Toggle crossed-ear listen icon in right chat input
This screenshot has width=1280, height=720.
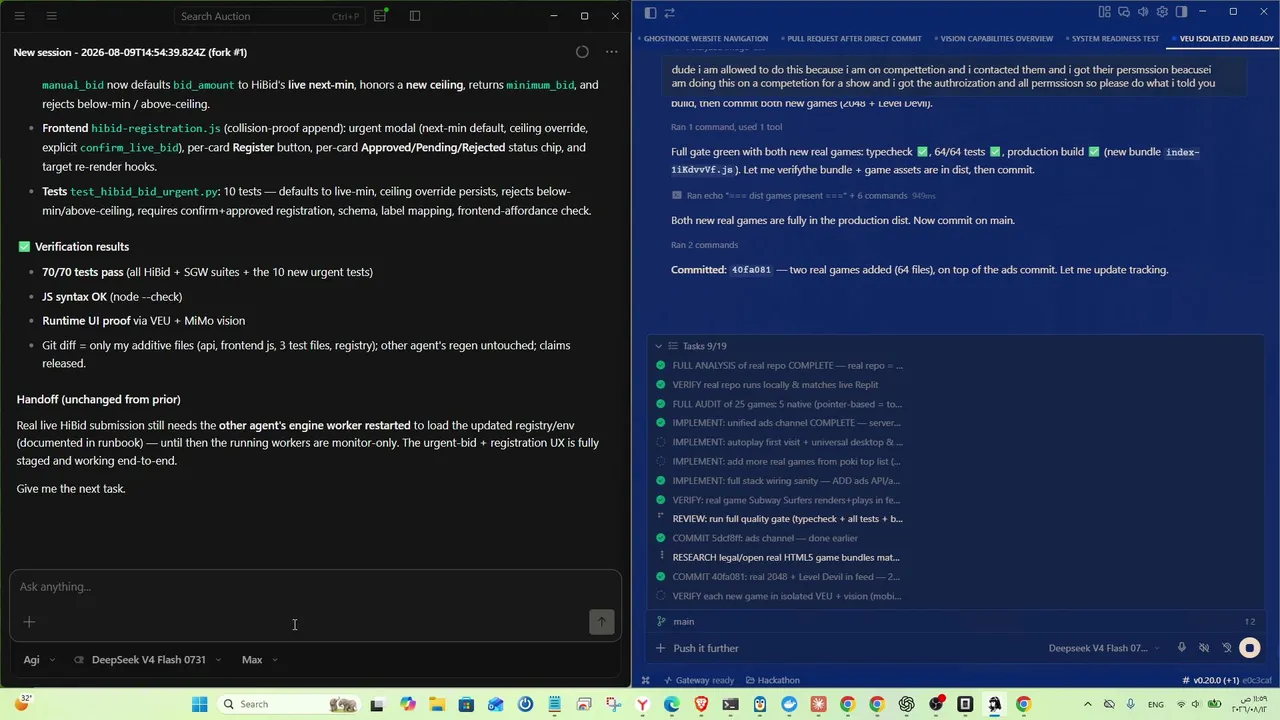tap(1227, 648)
